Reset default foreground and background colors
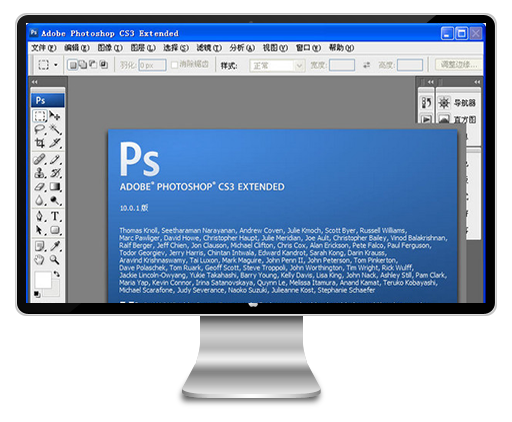 tap(37, 294)
